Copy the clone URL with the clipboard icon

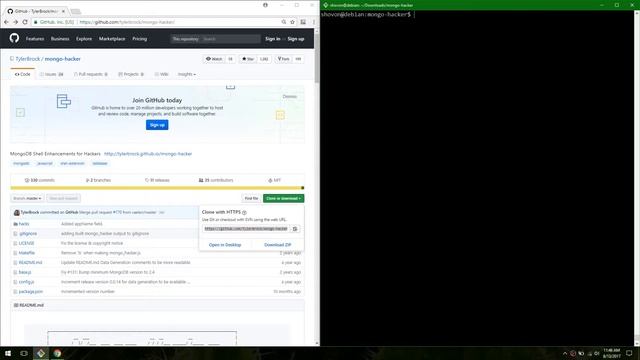coord(295,229)
